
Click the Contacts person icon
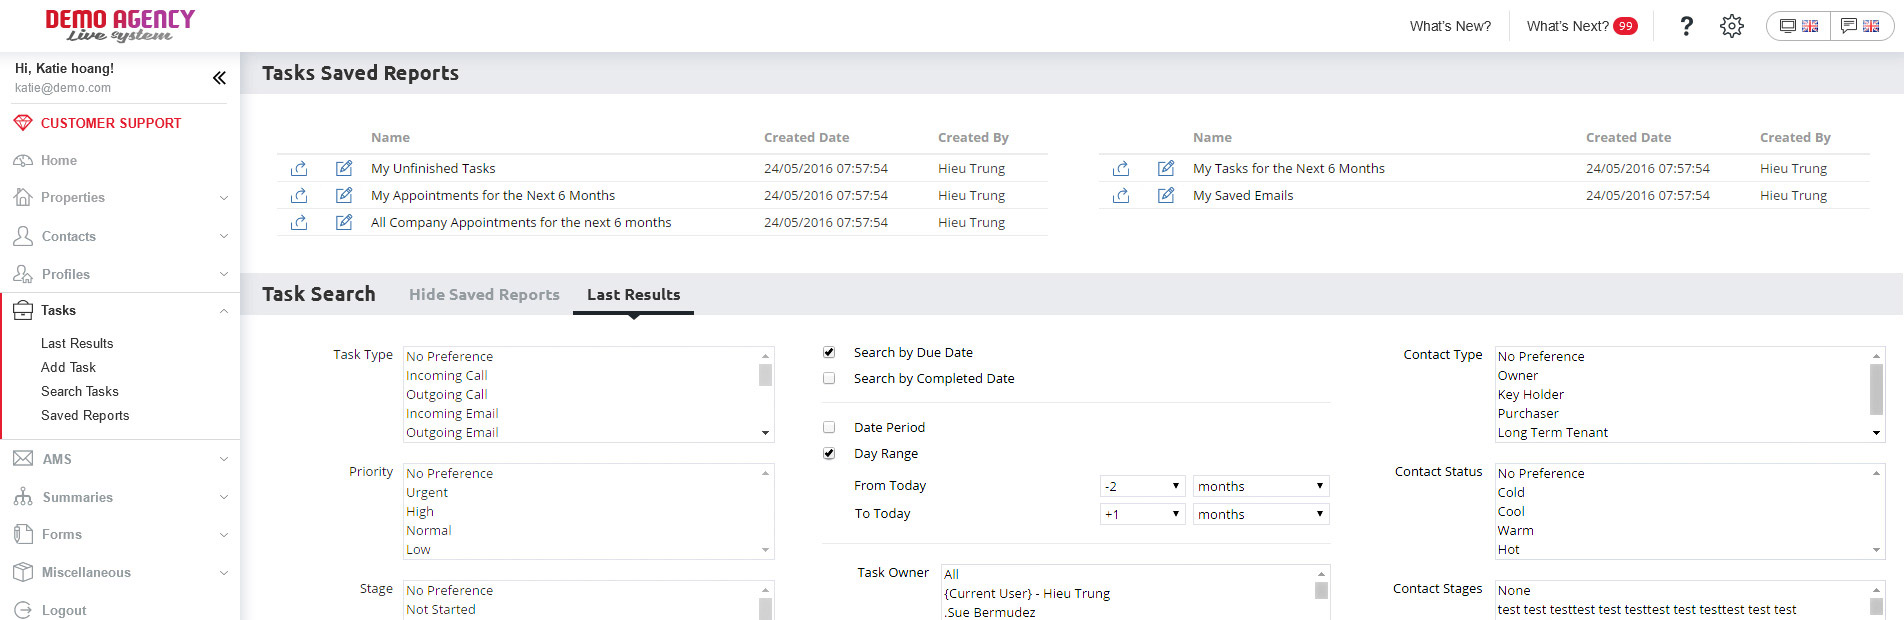click(23, 236)
